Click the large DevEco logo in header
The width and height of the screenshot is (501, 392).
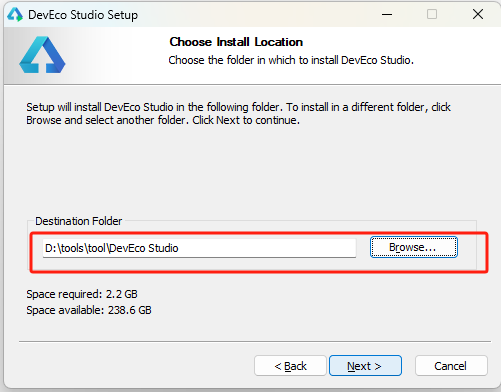pos(42,55)
